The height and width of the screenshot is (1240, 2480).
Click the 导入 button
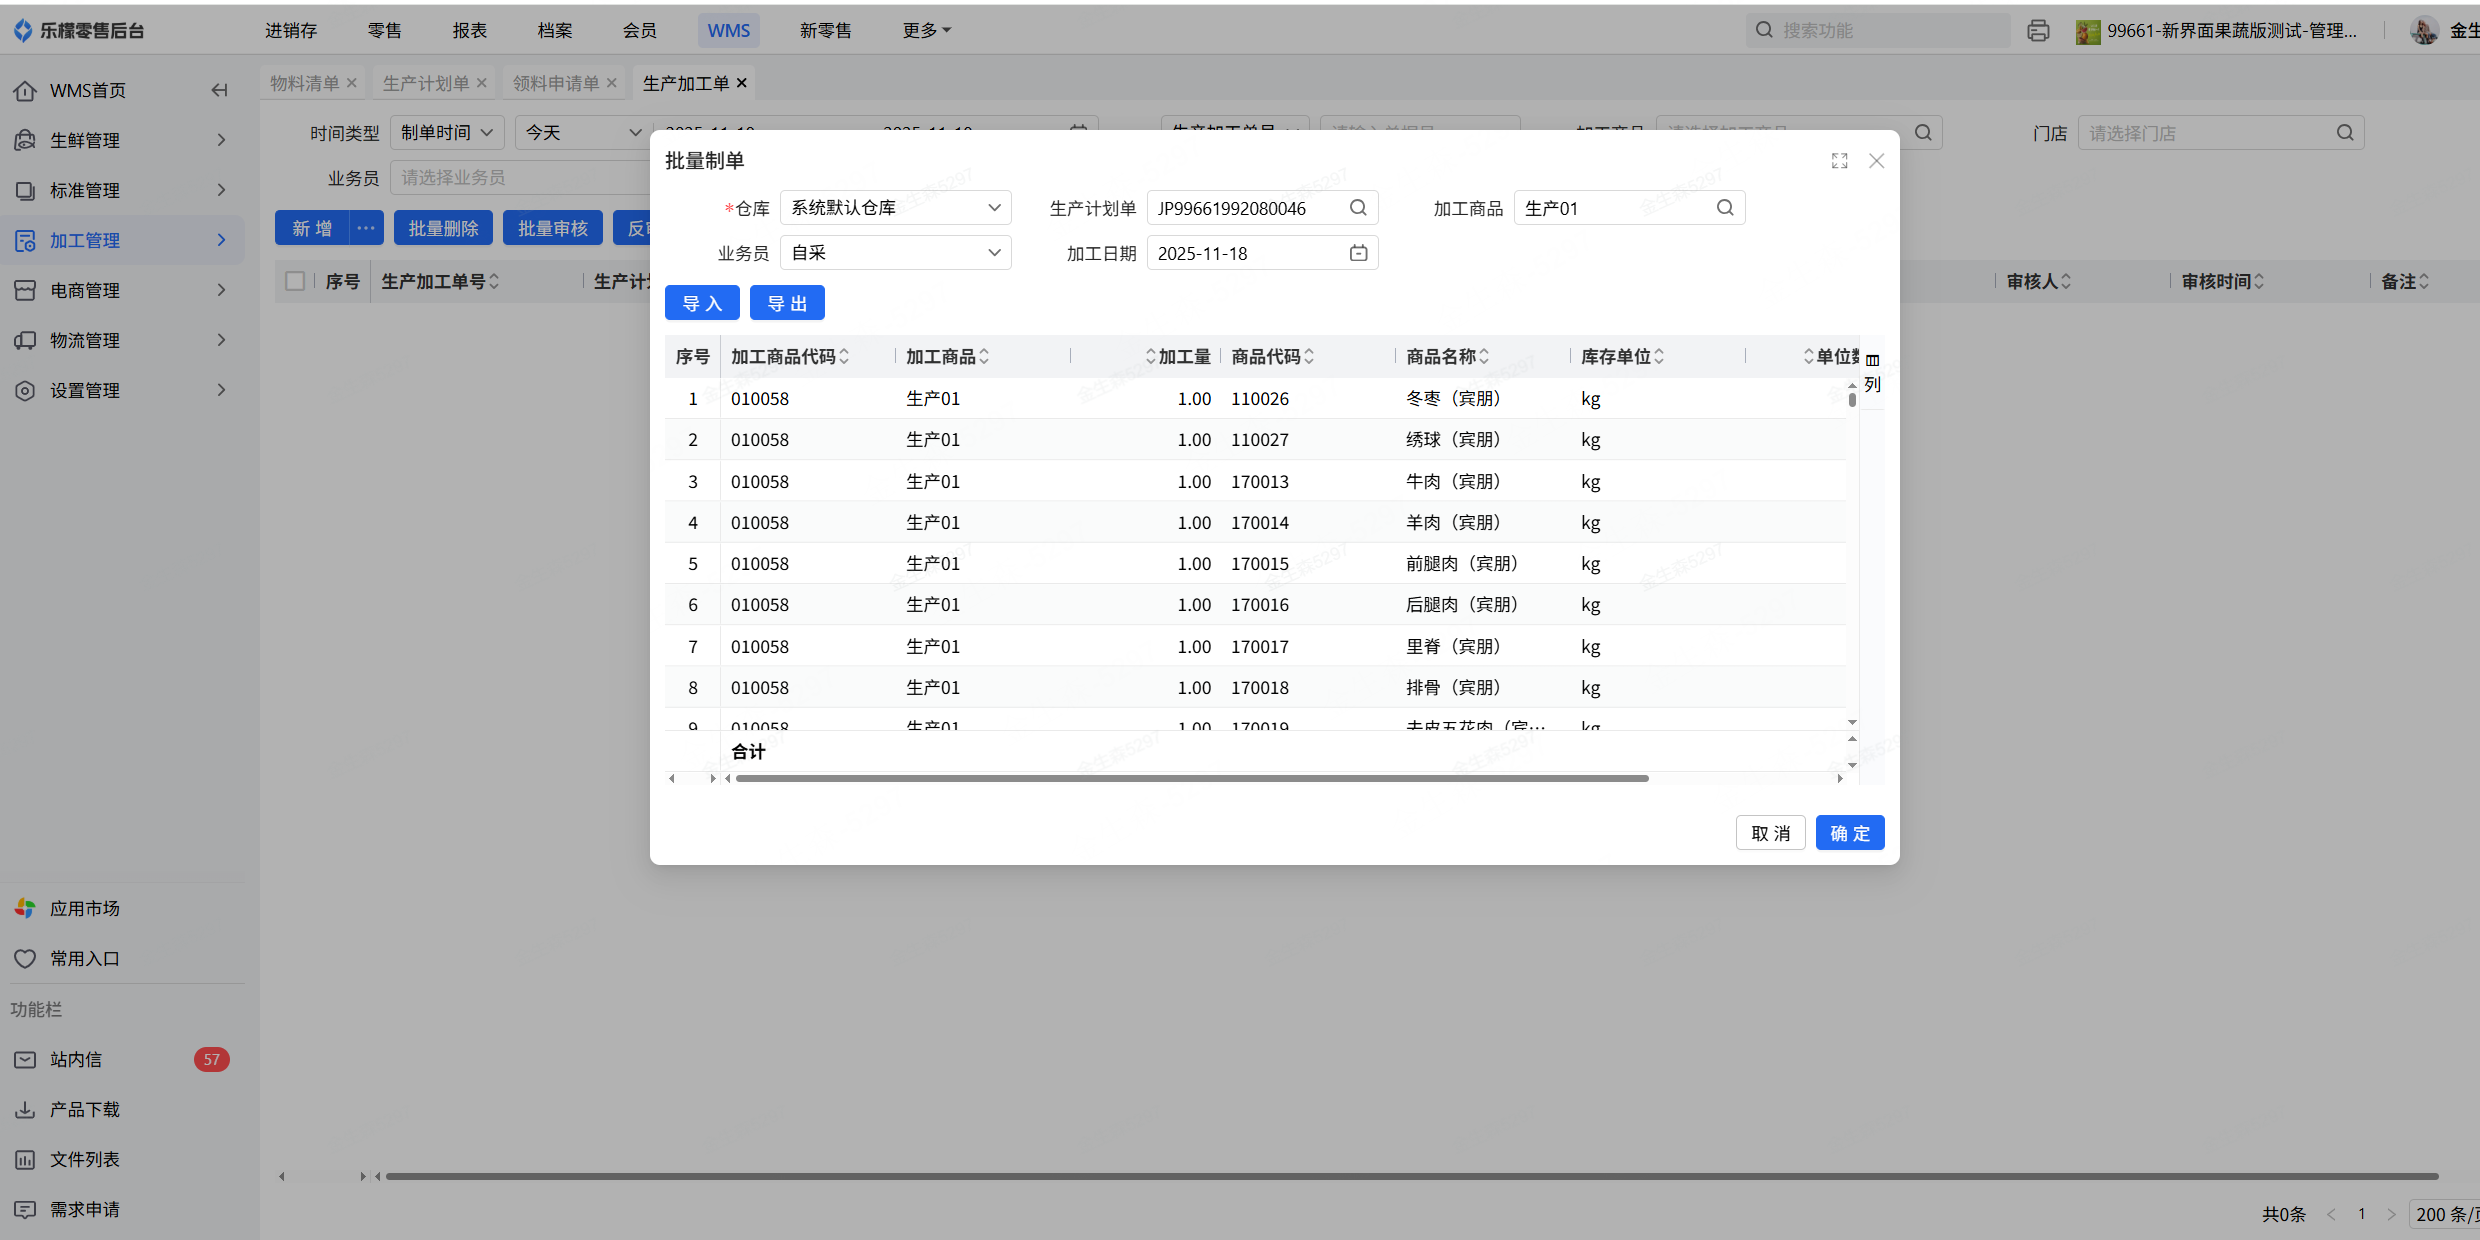tap(701, 303)
